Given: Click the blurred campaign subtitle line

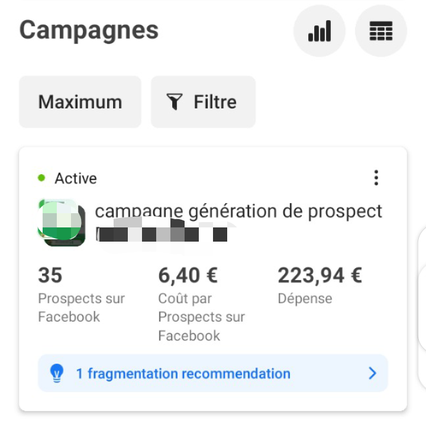Looking at the screenshot, I should tap(162, 234).
